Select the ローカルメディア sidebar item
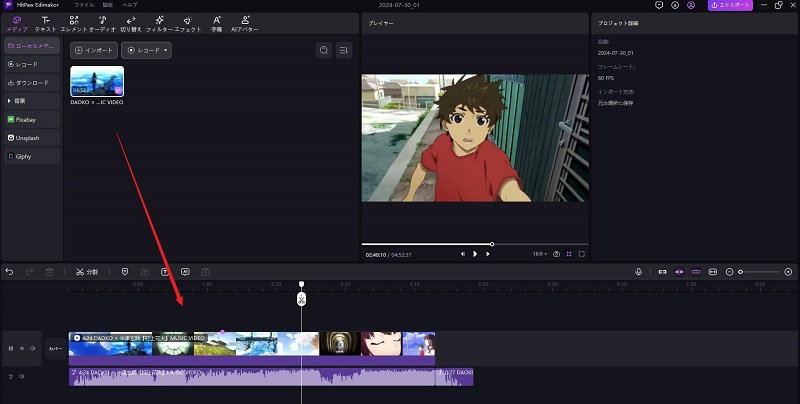The height and width of the screenshot is (404, 800). [32, 46]
